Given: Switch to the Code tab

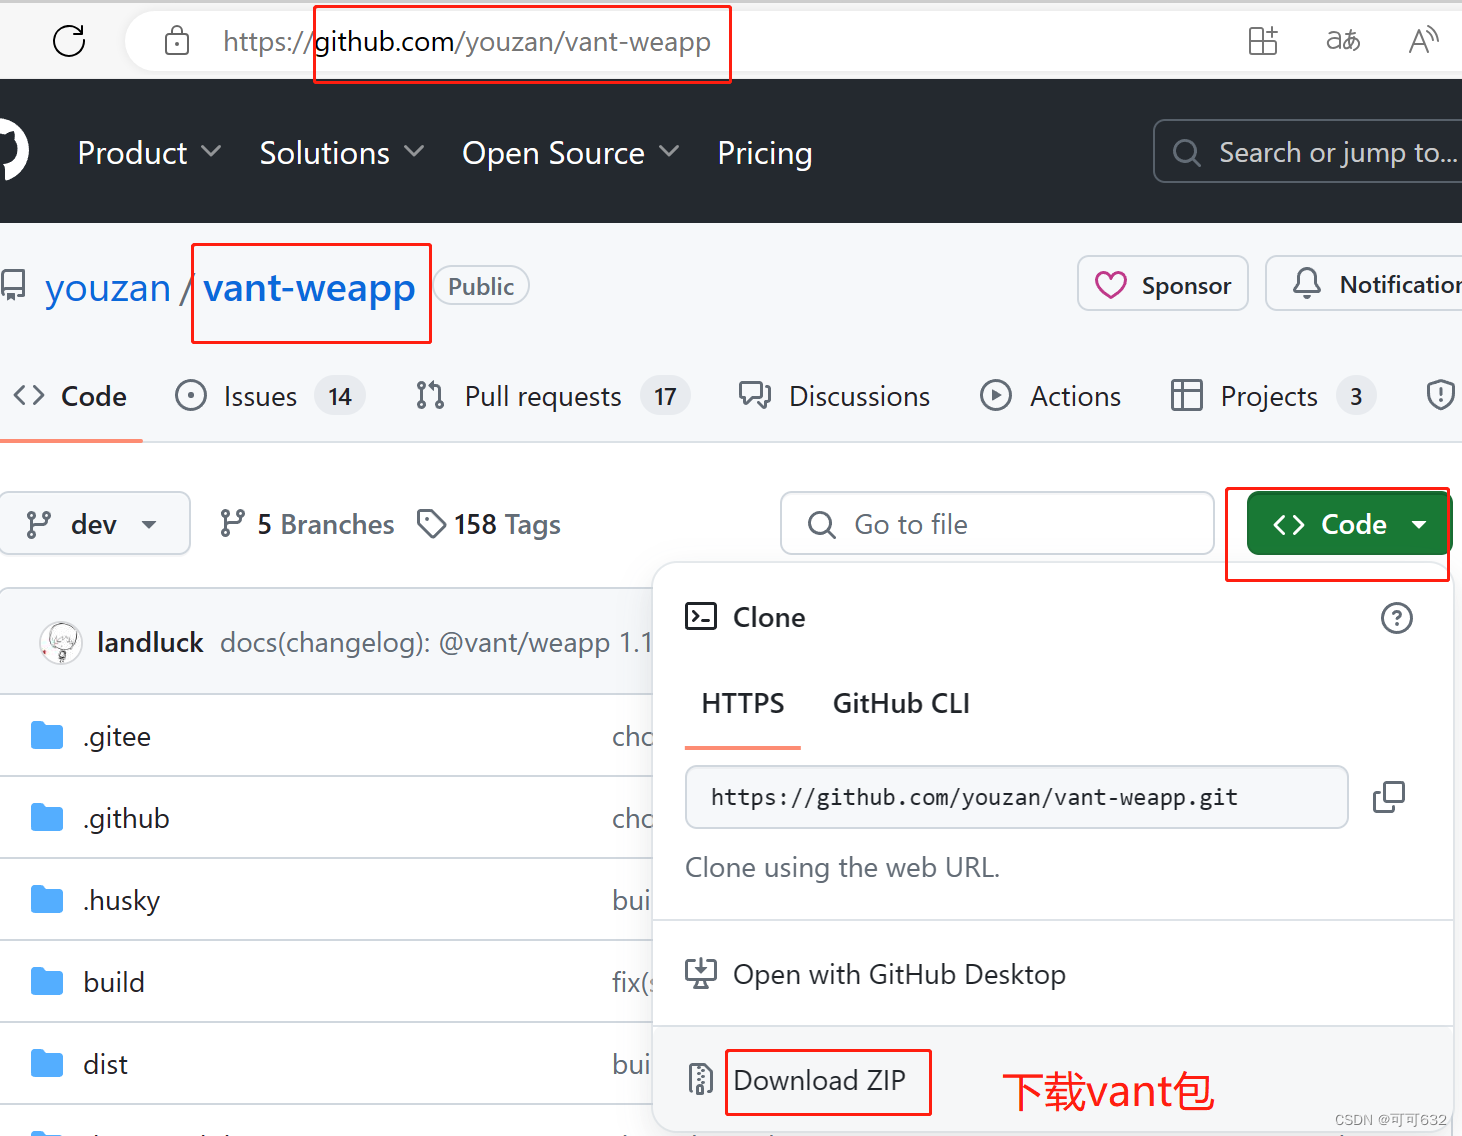Looking at the screenshot, I should point(70,396).
